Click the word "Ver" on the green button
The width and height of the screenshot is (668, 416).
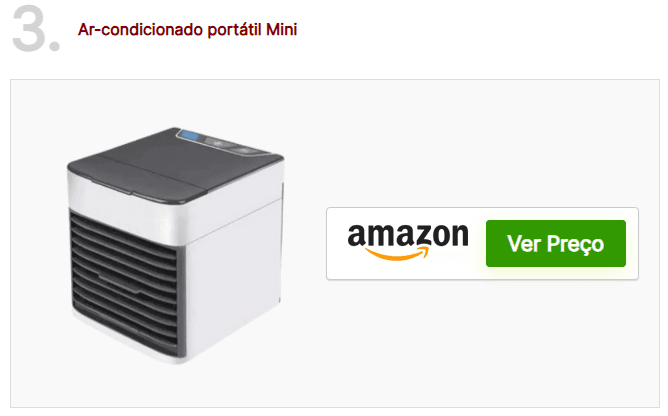pyautogui.click(x=524, y=244)
